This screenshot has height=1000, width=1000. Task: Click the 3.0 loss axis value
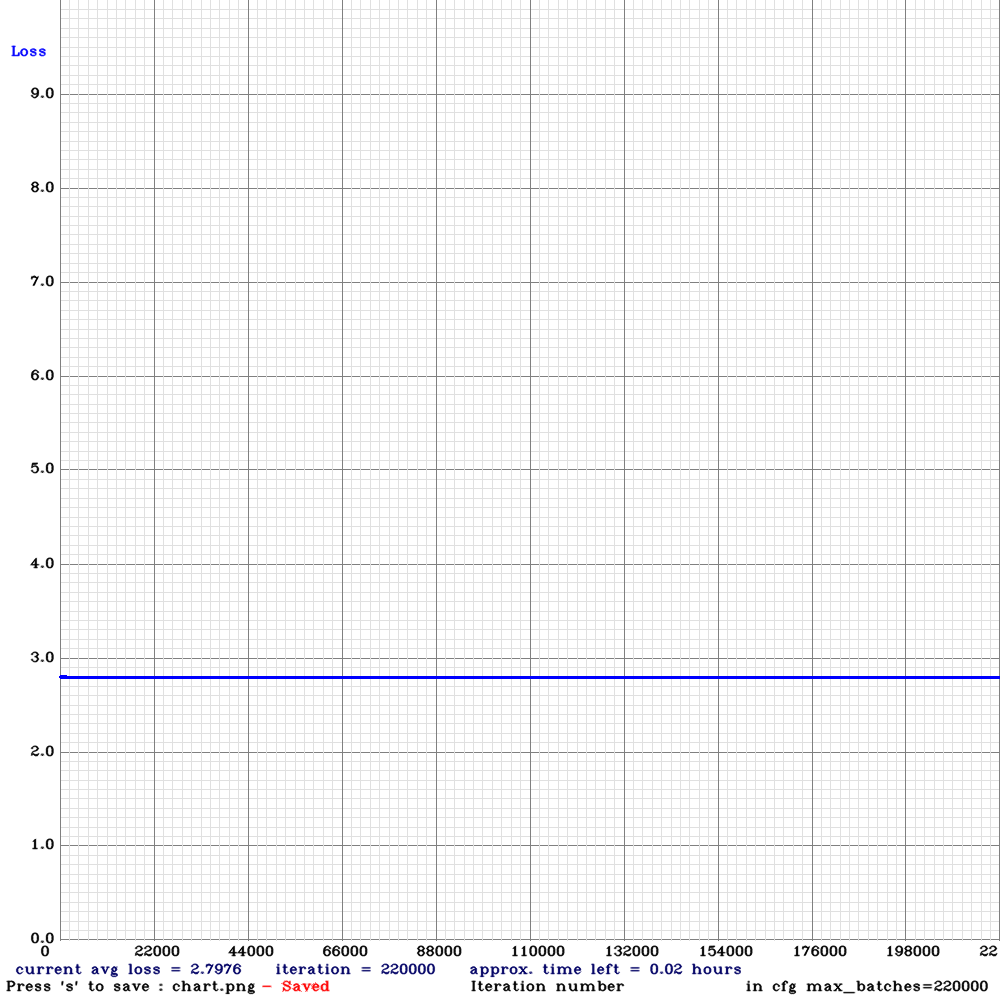[x=42, y=658]
